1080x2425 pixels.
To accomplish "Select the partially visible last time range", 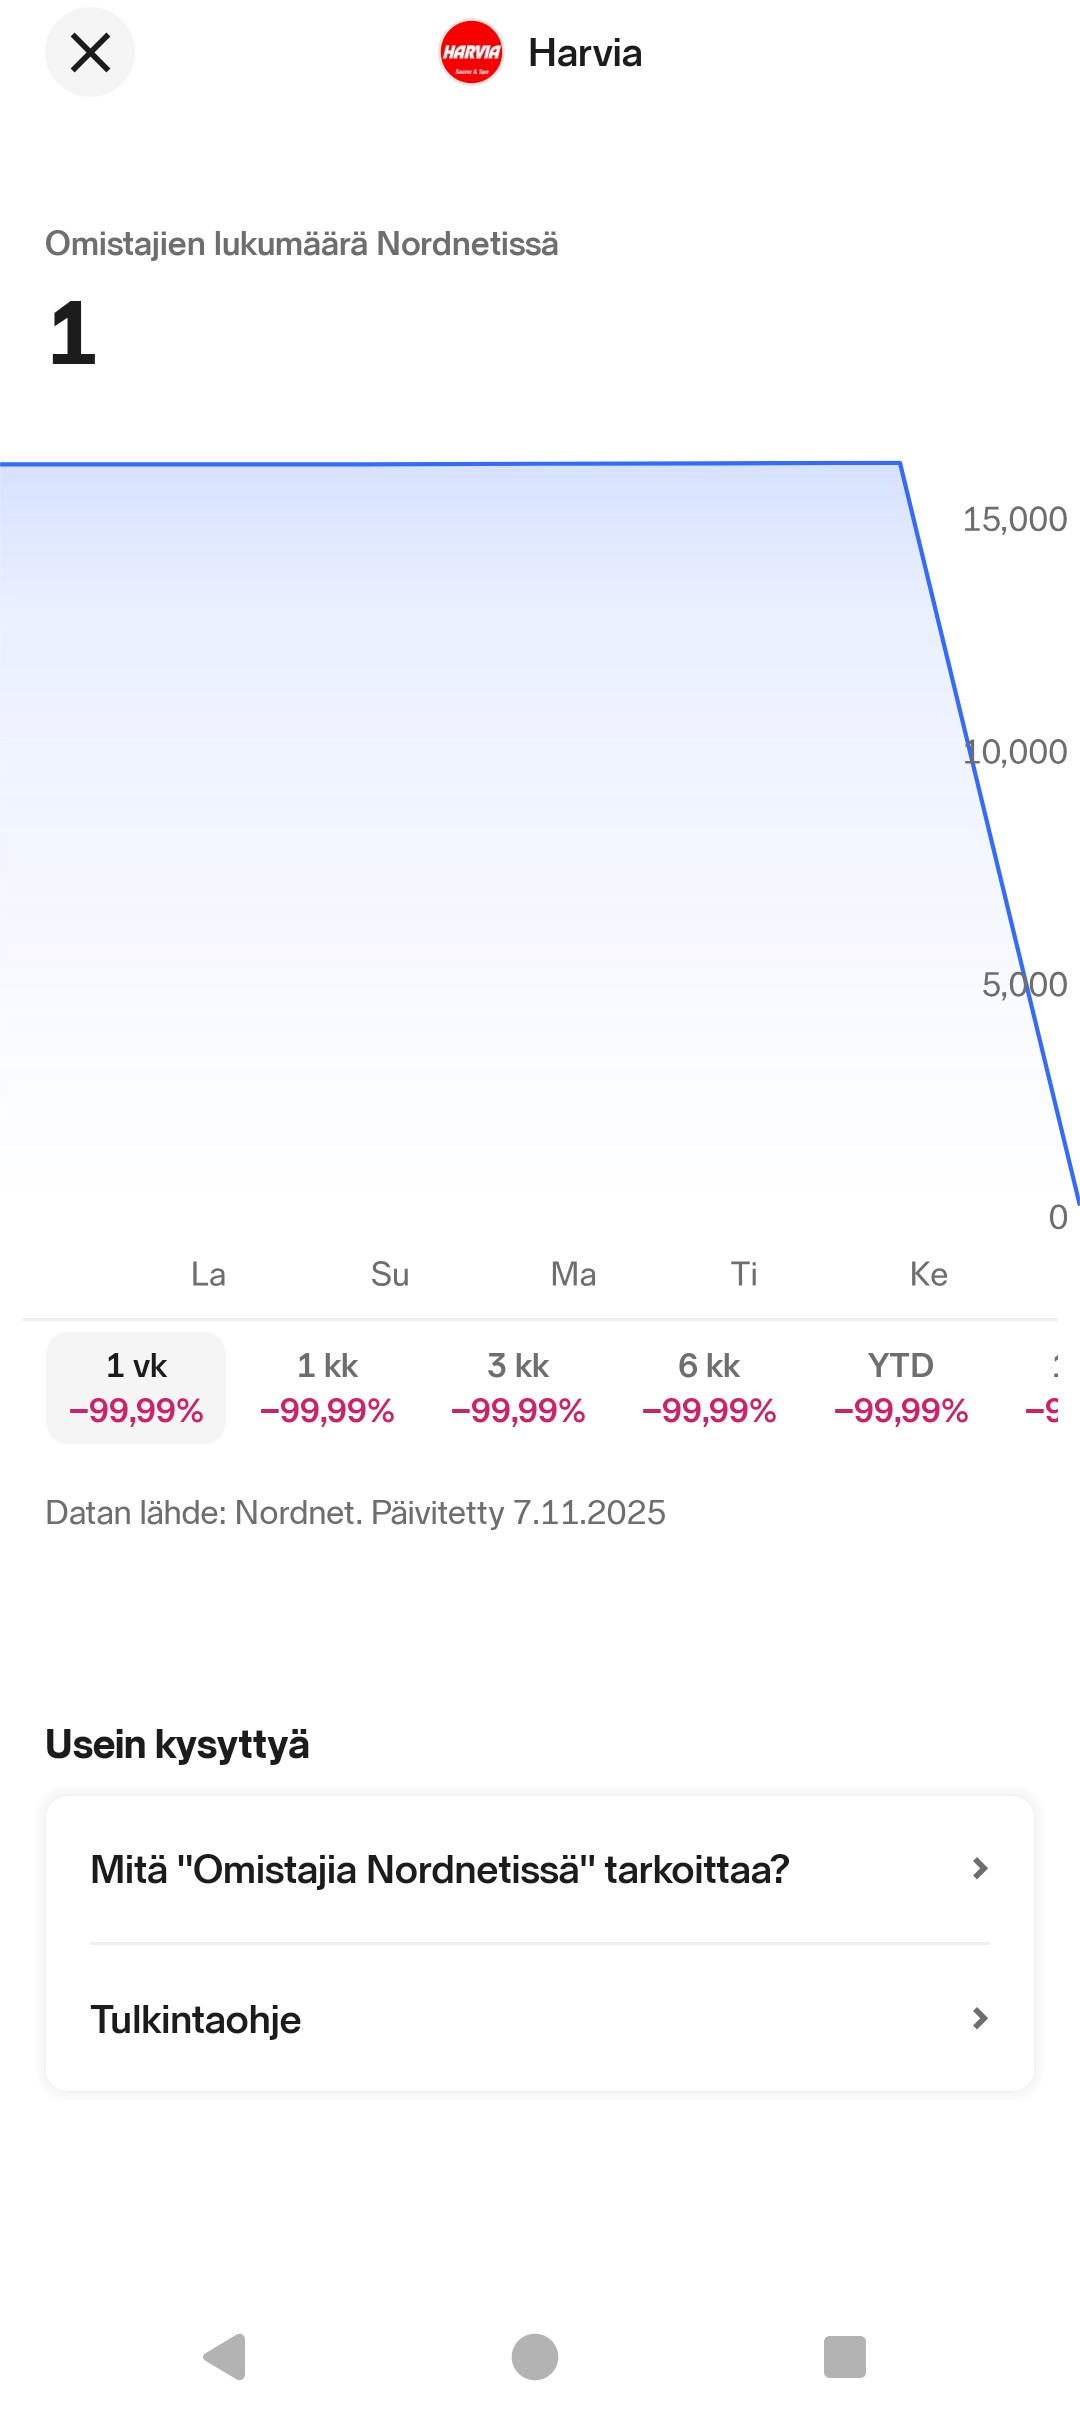I will coord(1045,1387).
